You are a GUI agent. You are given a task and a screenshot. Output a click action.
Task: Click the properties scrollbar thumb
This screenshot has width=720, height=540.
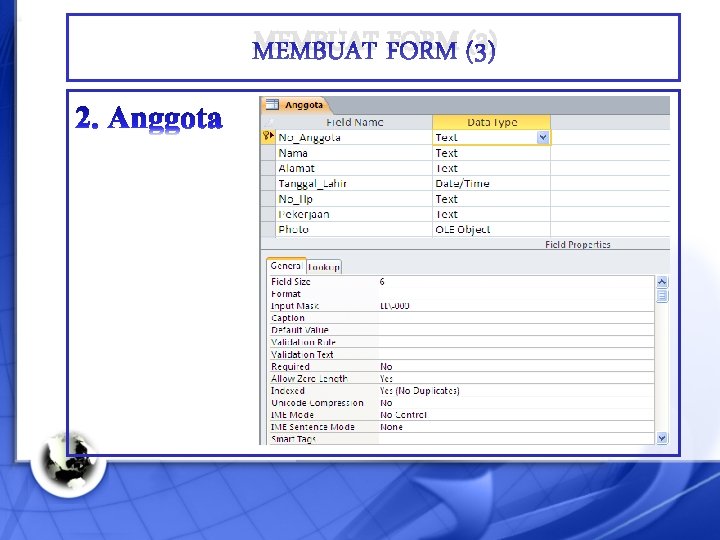(x=662, y=296)
